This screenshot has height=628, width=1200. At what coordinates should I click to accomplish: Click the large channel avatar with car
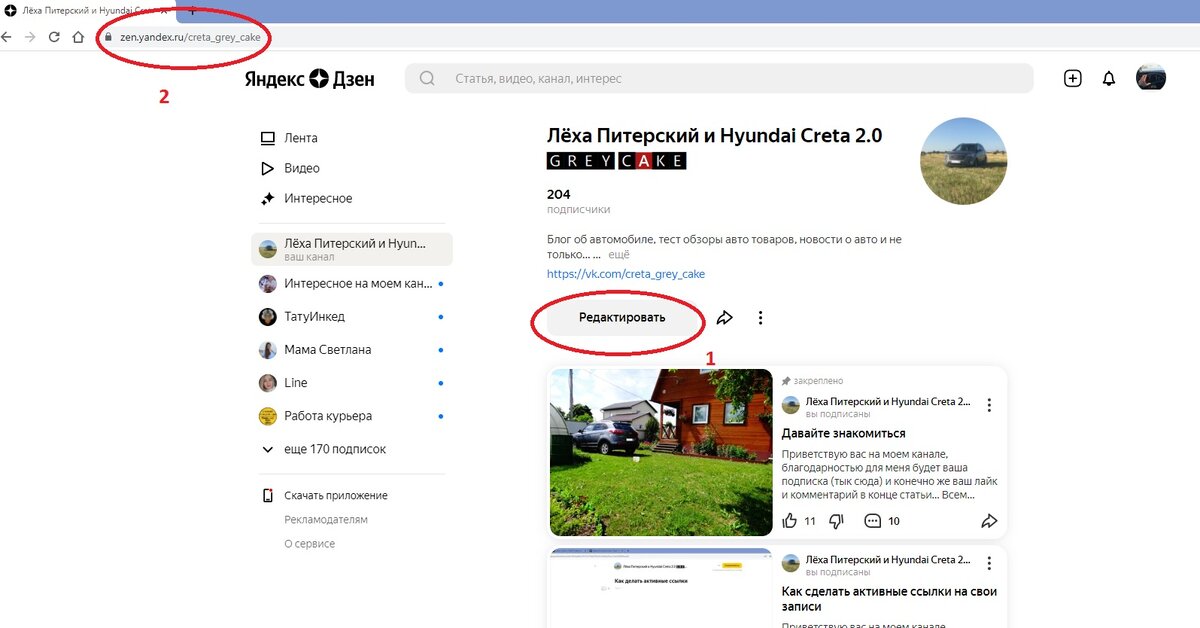point(963,161)
